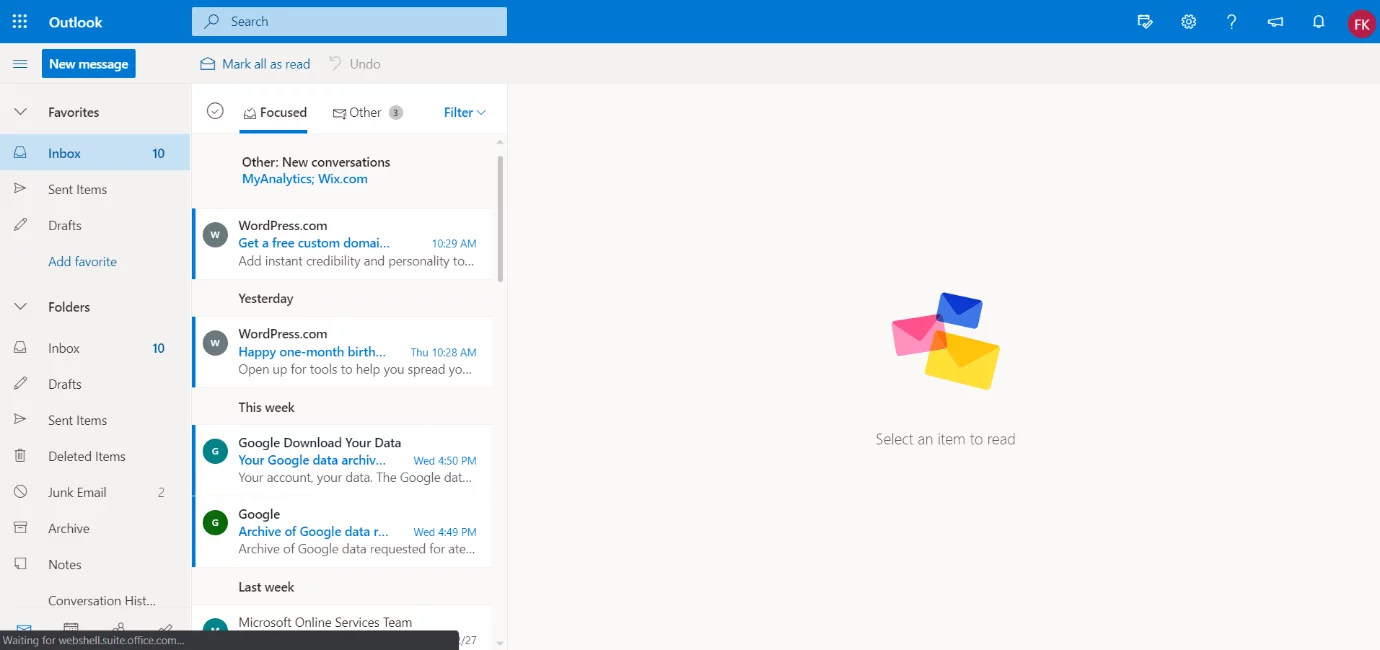Click the Inbox tray icon under Folders
1380x650 pixels.
click(x=20, y=348)
